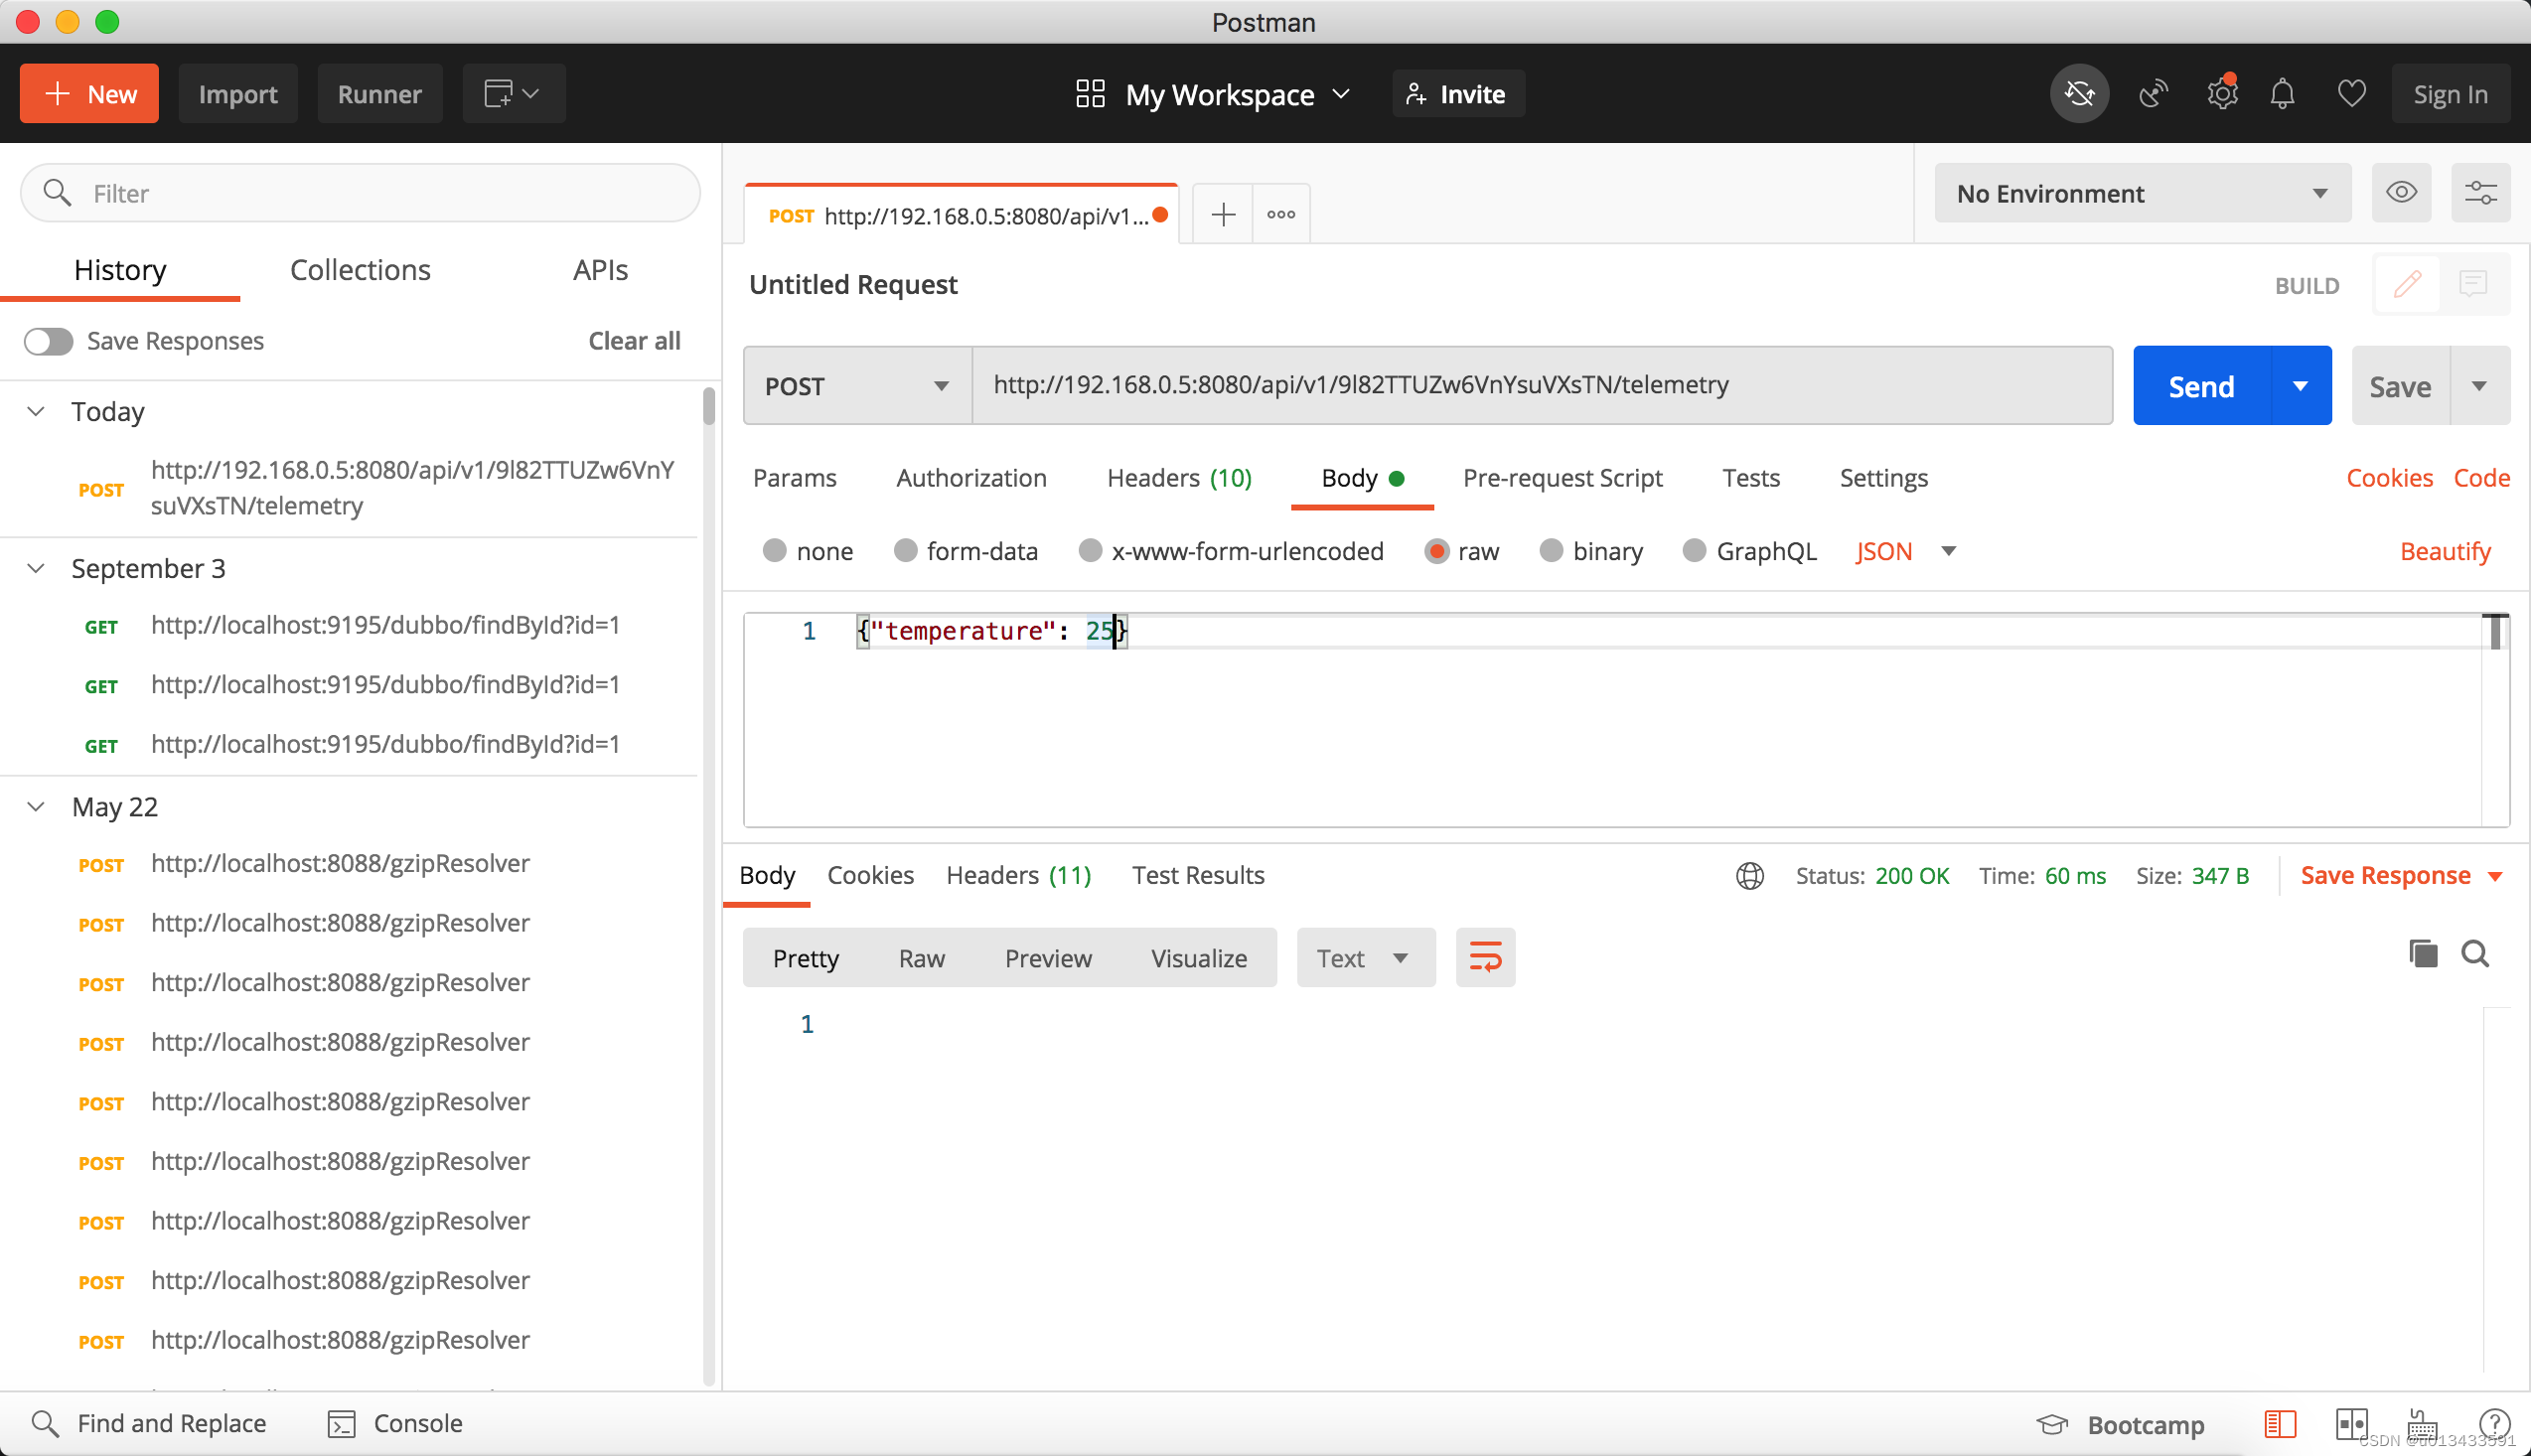The width and height of the screenshot is (2531, 1456).
Task: Open keyboard shortcuts icon in status bar
Action: click(2422, 1423)
